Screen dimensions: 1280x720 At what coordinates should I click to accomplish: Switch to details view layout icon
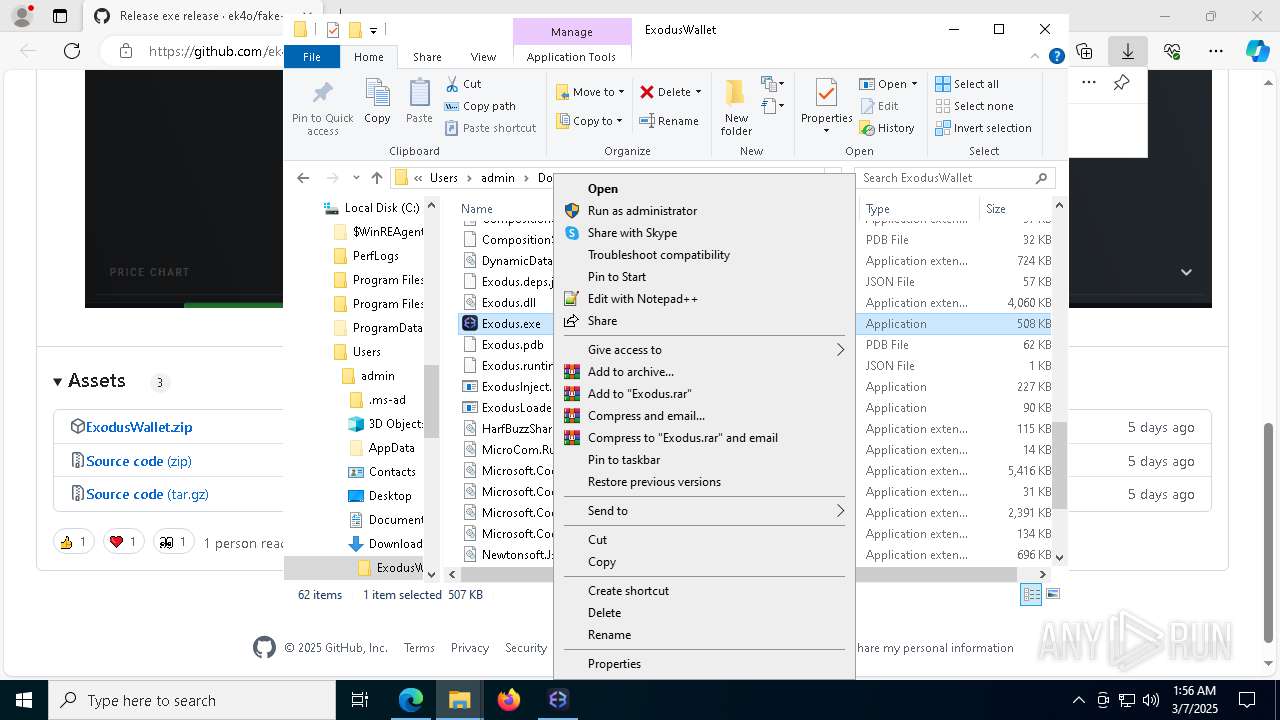tap(1031, 594)
